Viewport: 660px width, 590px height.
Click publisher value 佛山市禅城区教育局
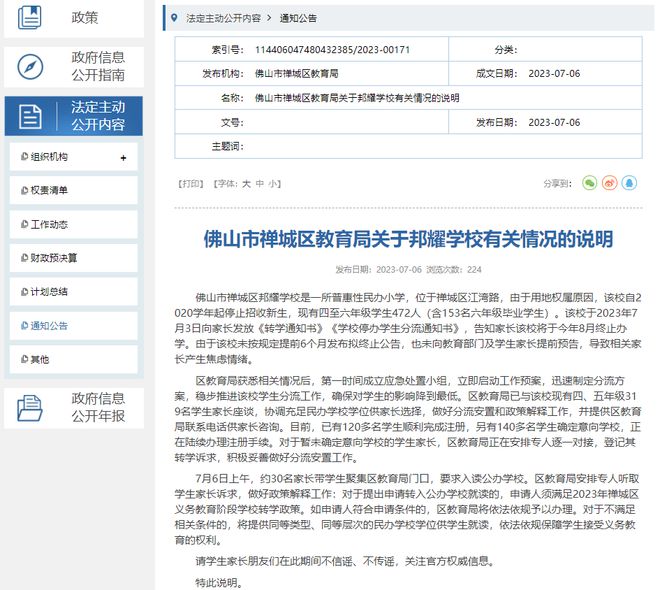click(x=296, y=74)
